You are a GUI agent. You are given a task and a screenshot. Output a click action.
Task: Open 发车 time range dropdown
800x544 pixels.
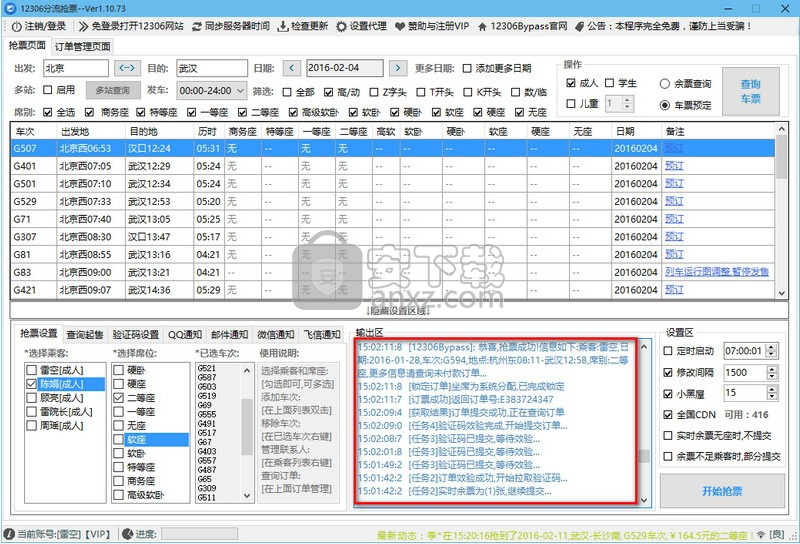click(240, 91)
